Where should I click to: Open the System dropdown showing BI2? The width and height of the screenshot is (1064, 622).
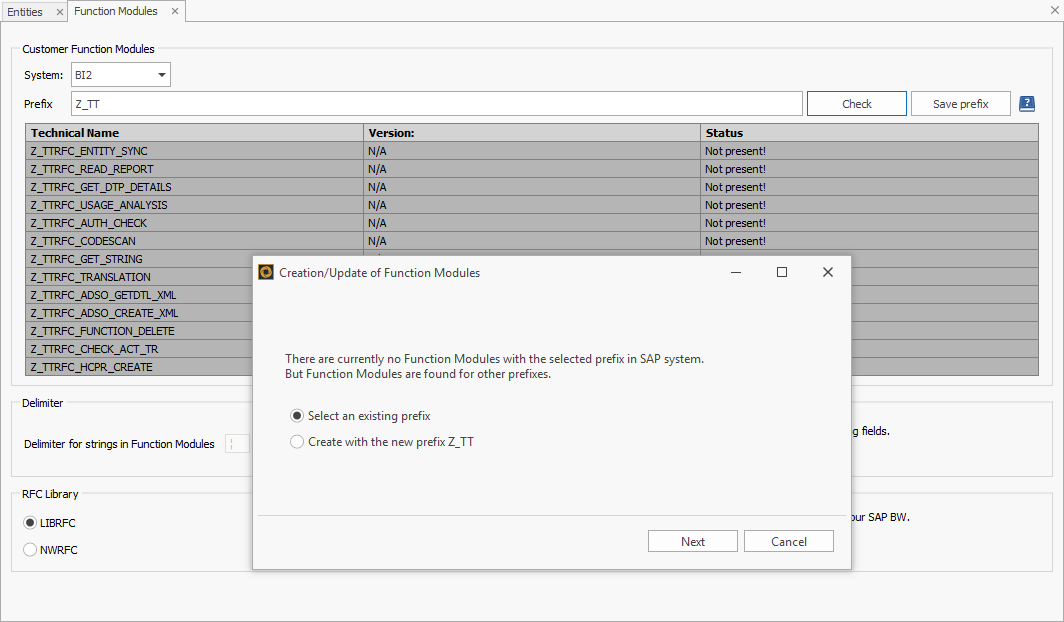point(160,74)
